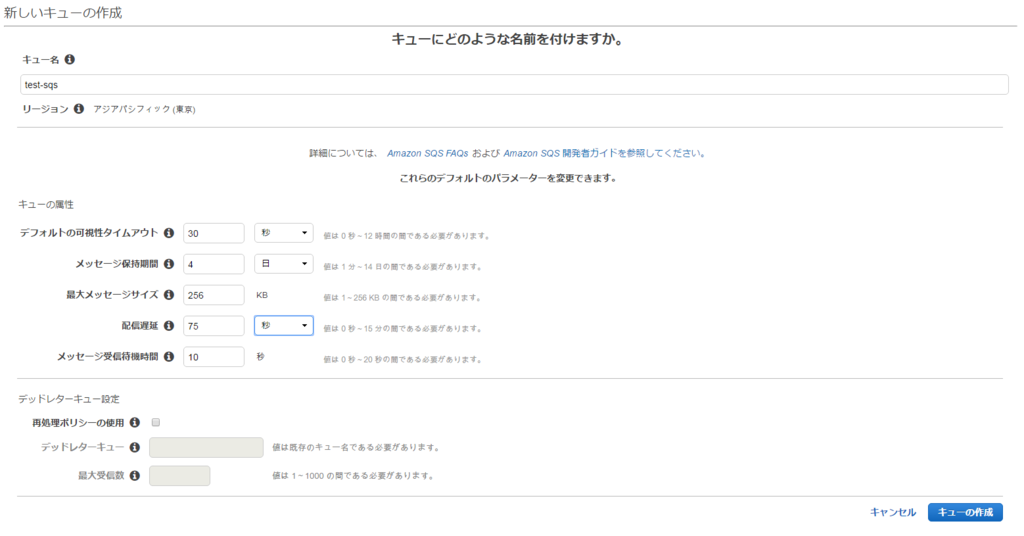Screen dimensions: 1024x536
Task: Click the message retention field showing 4
Action: click(214, 264)
